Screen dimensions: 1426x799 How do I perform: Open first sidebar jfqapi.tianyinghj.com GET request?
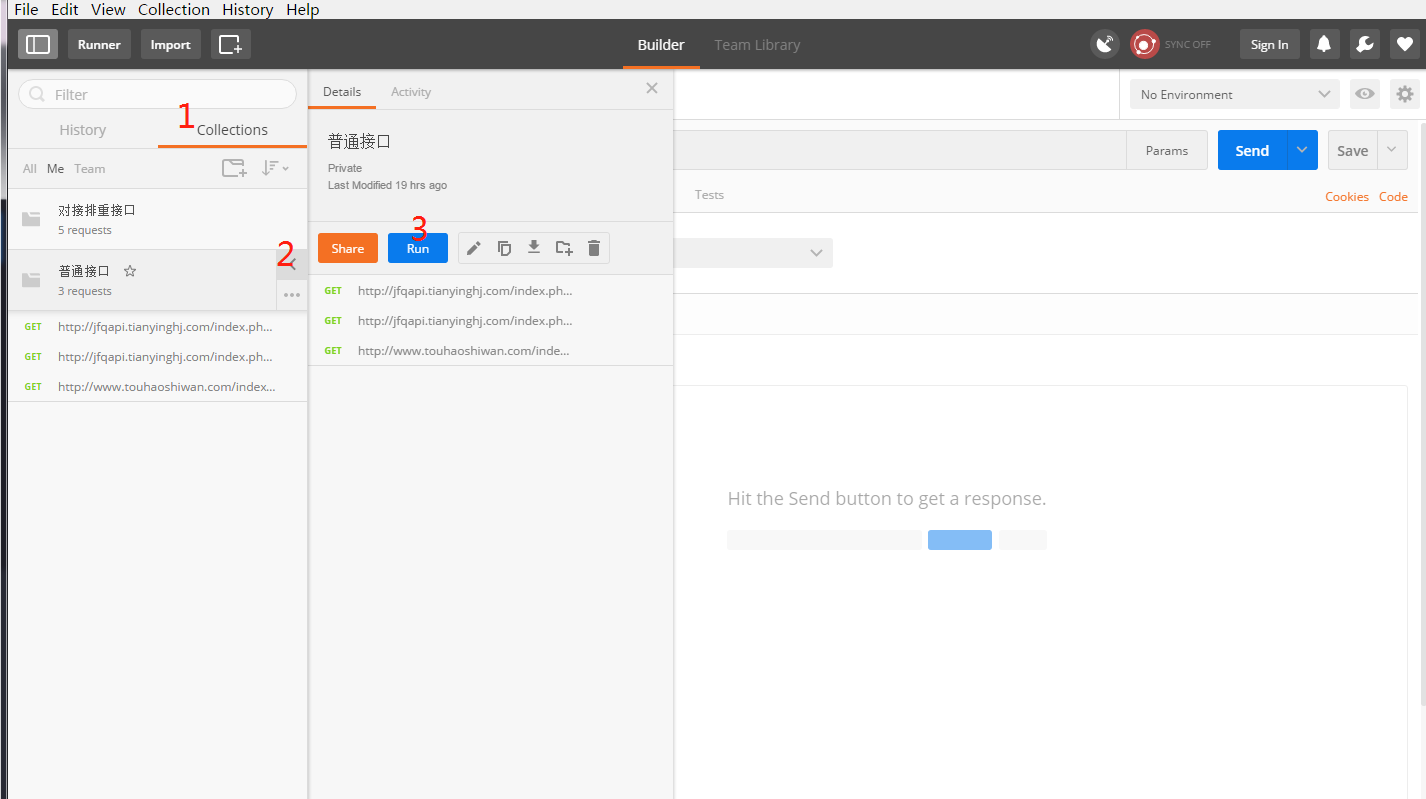(158, 326)
